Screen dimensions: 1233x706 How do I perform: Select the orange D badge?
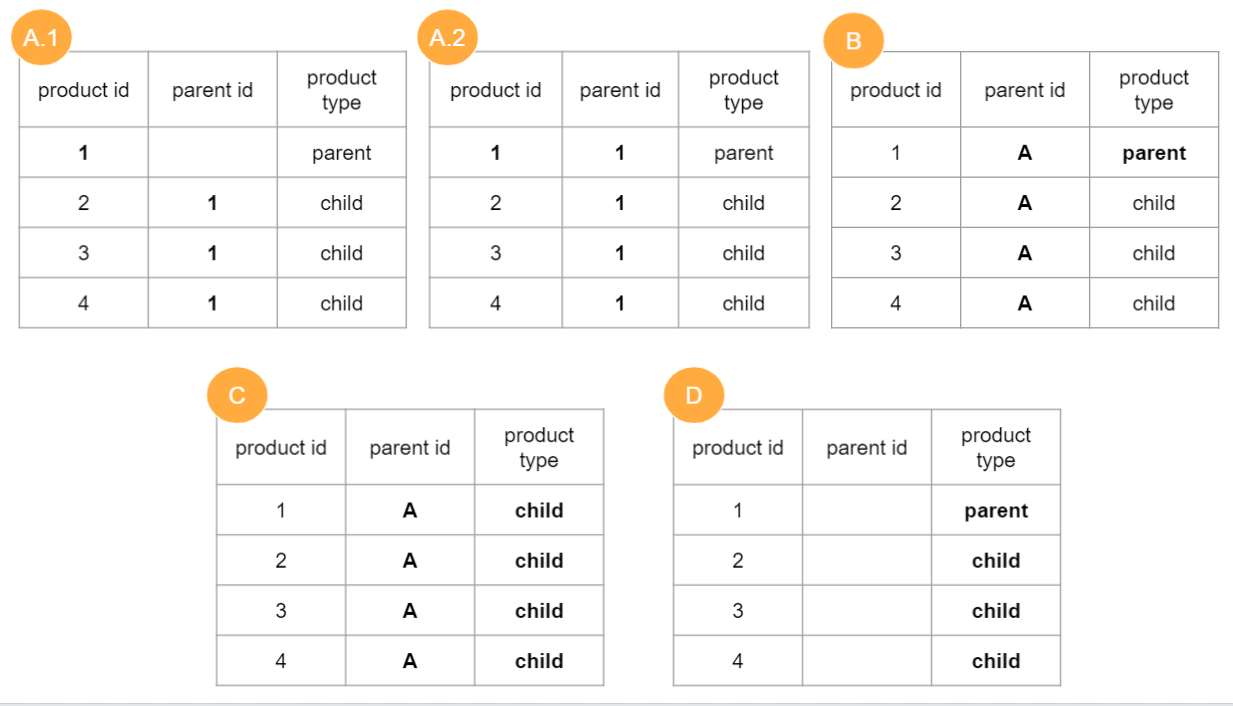(694, 395)
